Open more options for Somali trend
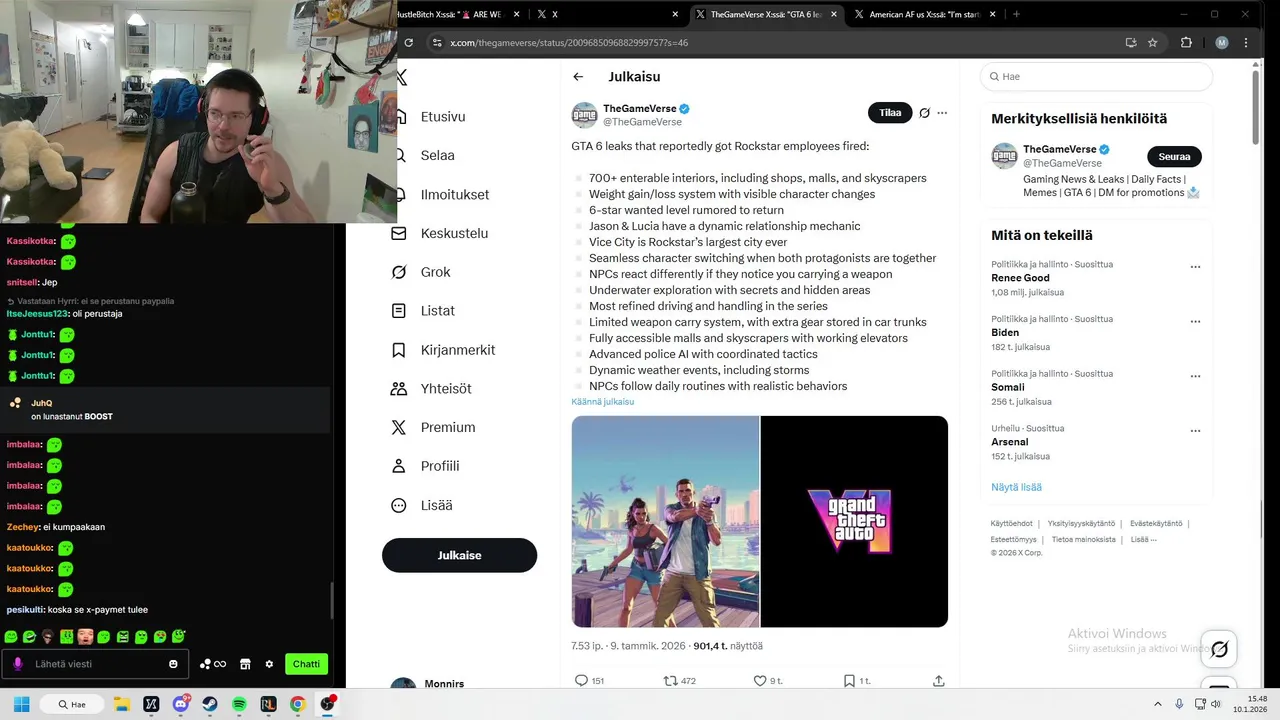The height and width of the screenshot is (720, 1280). [1195, 377]
